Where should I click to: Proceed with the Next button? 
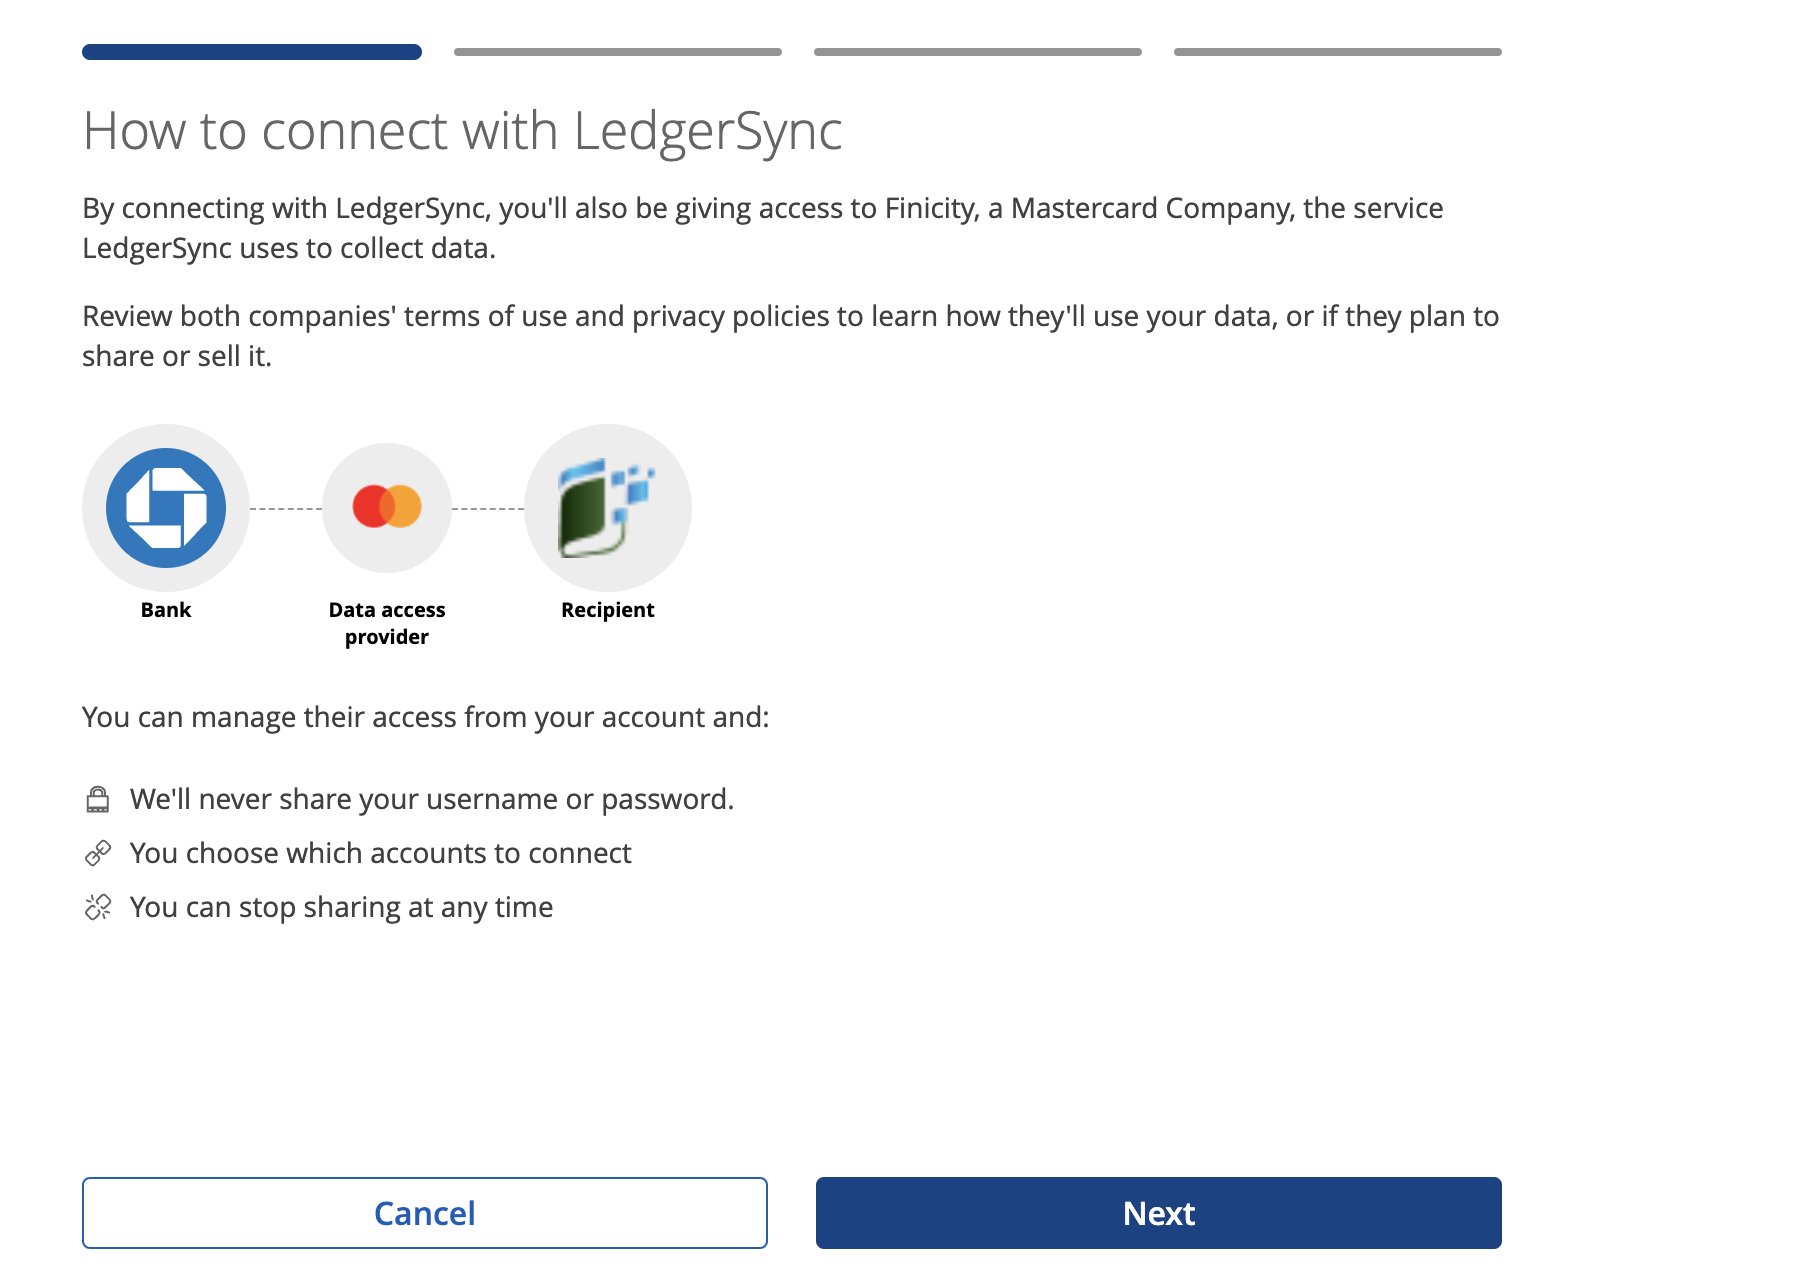click(x=1159, y=1213)
